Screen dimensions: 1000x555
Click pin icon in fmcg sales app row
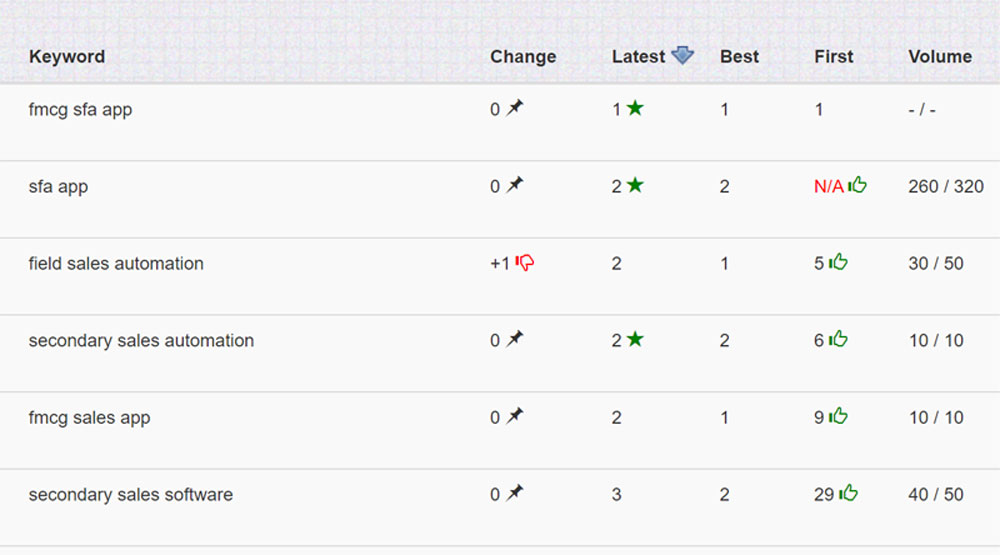point(515,416)
